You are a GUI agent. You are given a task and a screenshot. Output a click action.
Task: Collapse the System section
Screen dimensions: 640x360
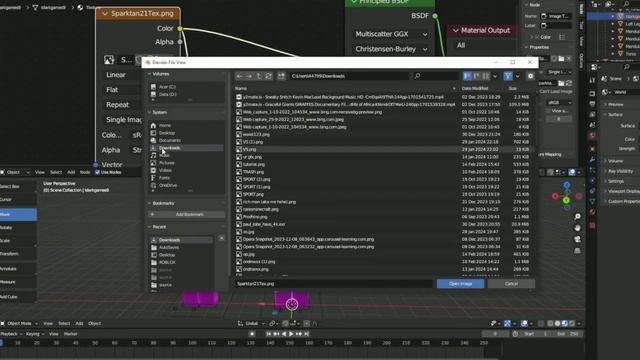pyautogui.click(x=149, y=112)
